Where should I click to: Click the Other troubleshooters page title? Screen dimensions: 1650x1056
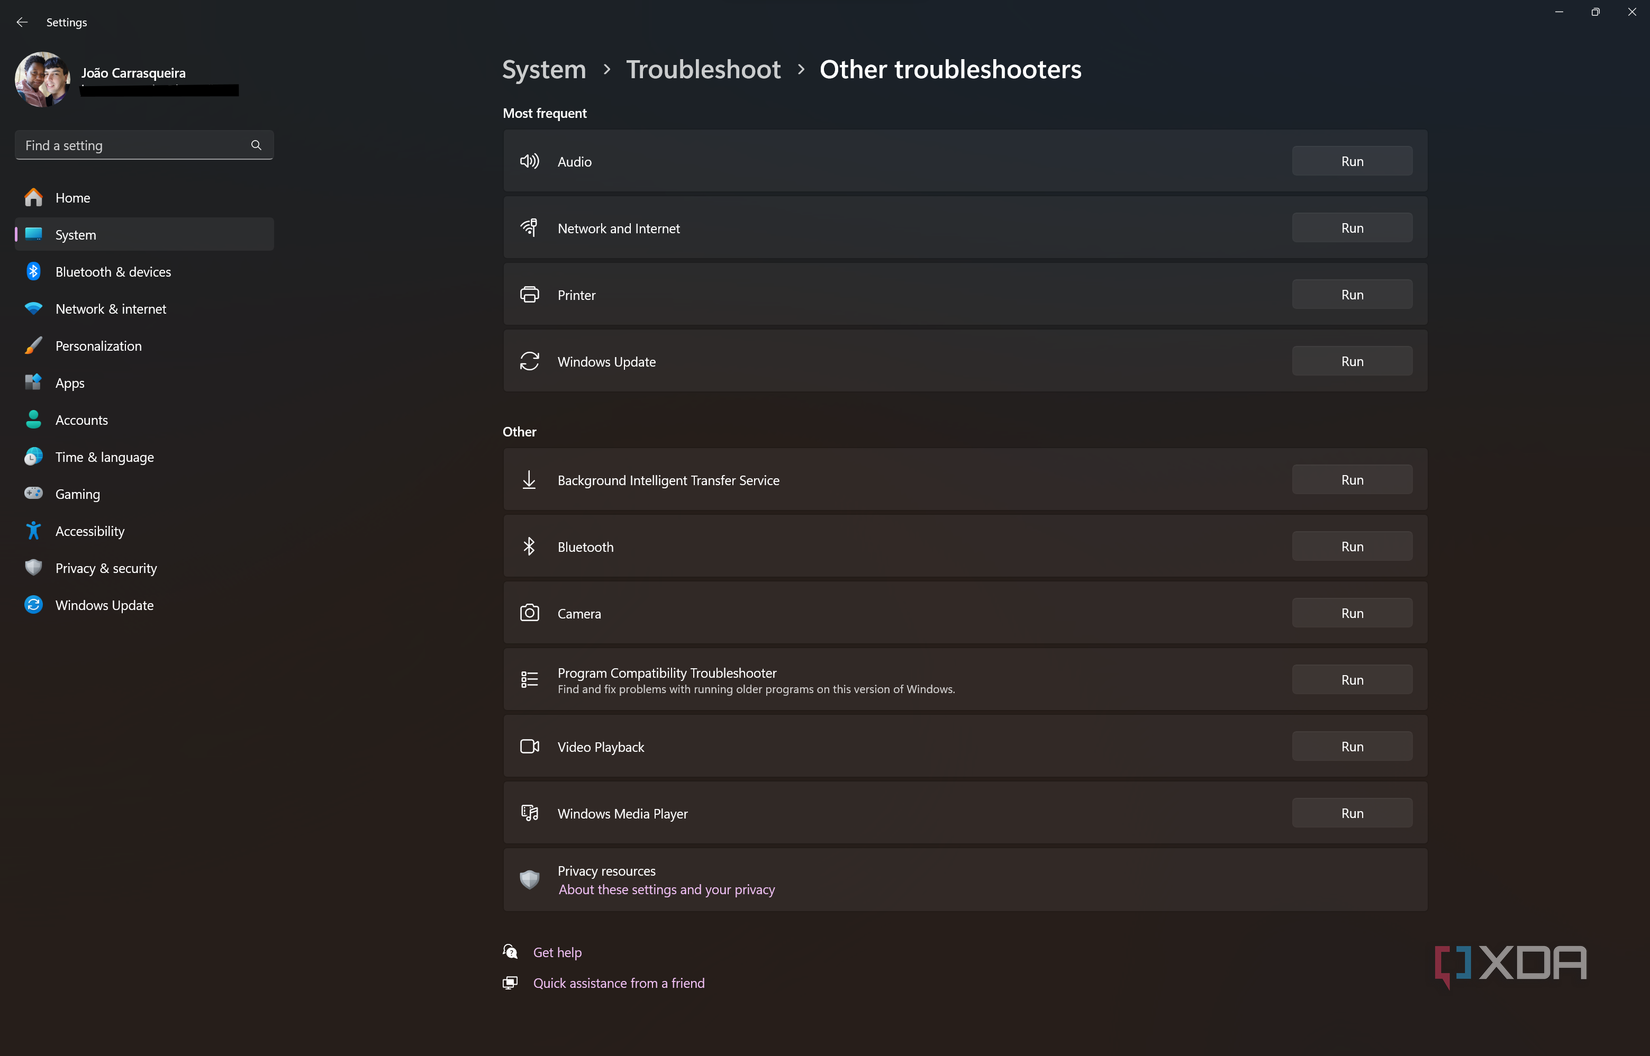[x=950, y=69]
